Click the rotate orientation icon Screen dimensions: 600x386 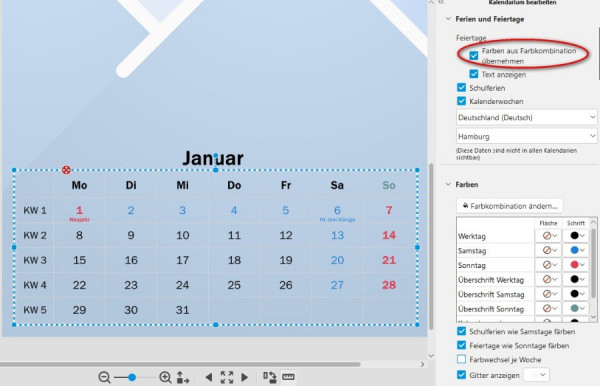click(x=270, y=377)
